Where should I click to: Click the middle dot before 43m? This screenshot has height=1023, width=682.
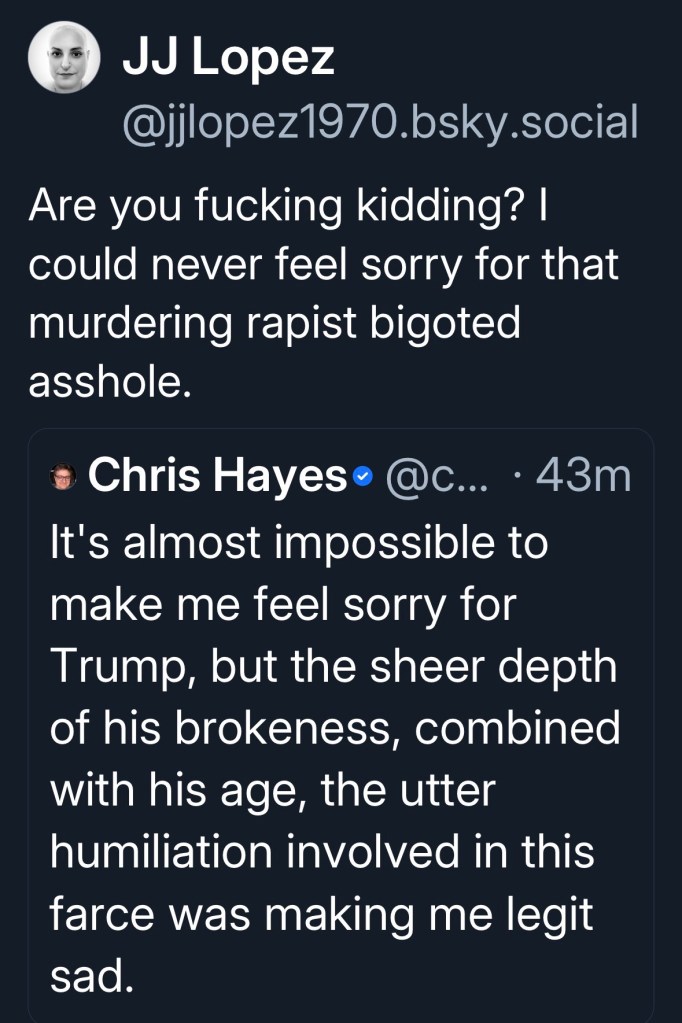(x=514, y=478)
